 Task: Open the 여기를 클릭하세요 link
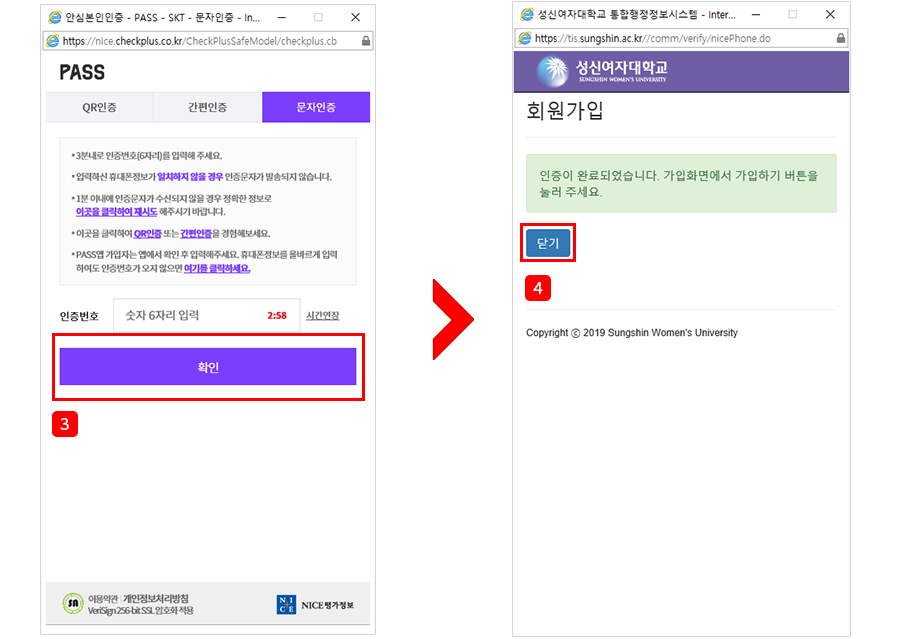[x=217, y=268]
